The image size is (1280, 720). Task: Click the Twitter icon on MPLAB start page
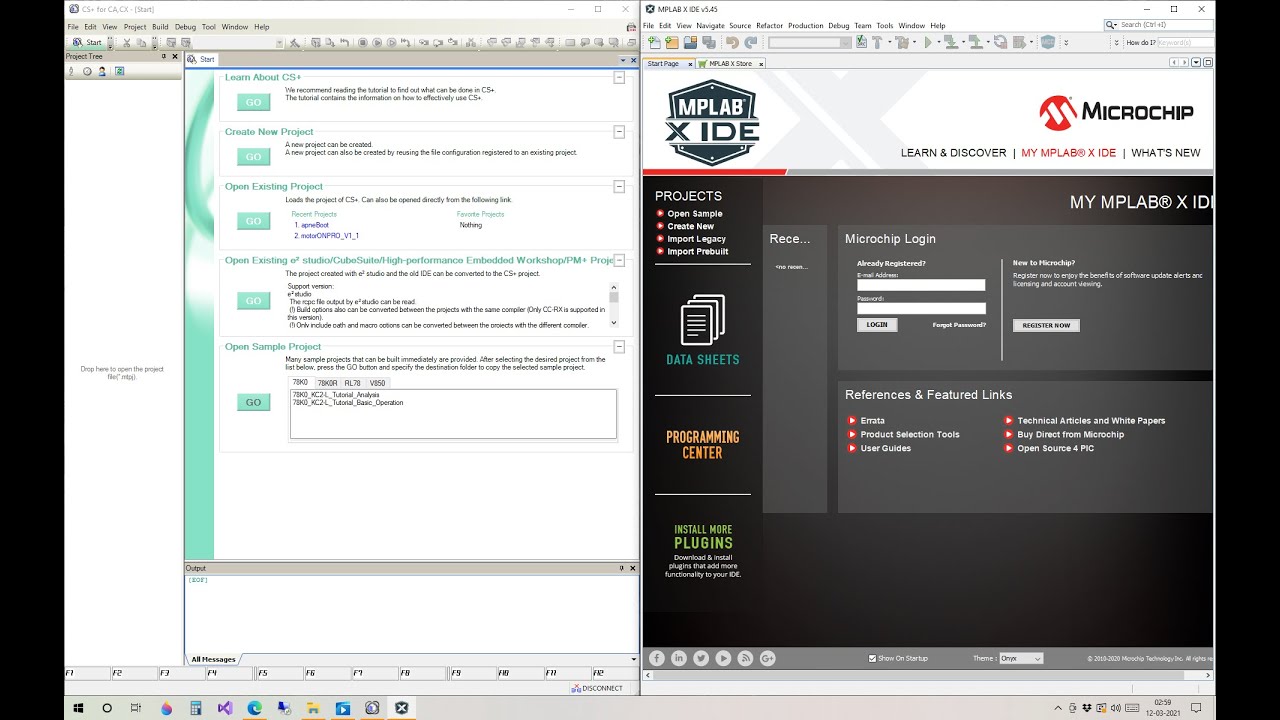click(x=701, y=658)
